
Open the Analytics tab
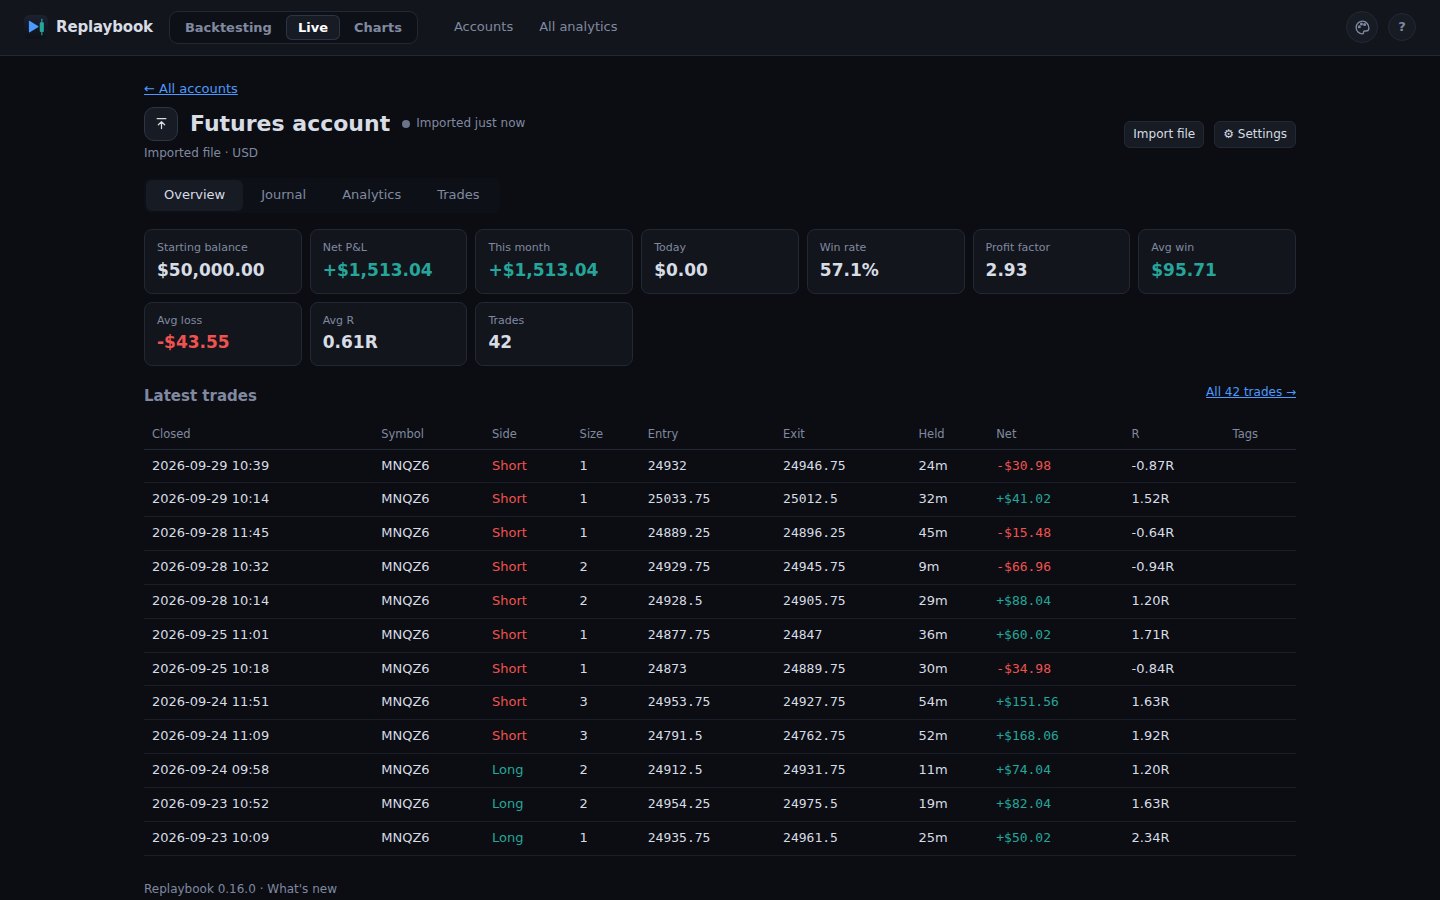pyautogui.click(x=371, y=195)
